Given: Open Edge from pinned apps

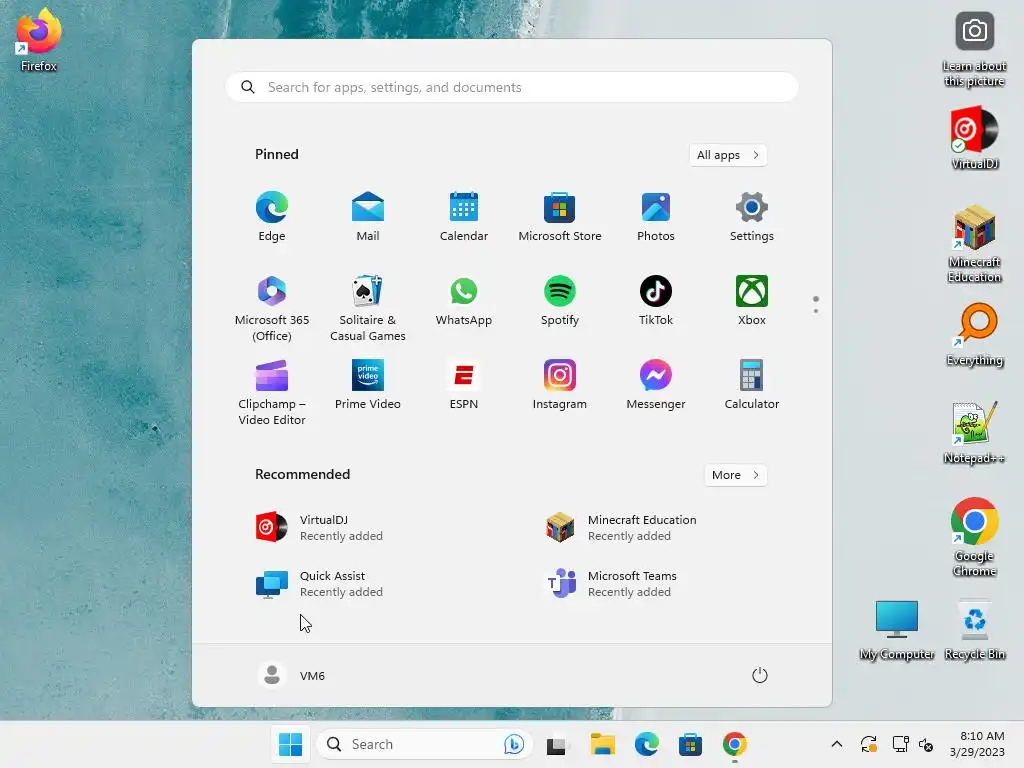Looking at the screenshot, I should (272, 217).
